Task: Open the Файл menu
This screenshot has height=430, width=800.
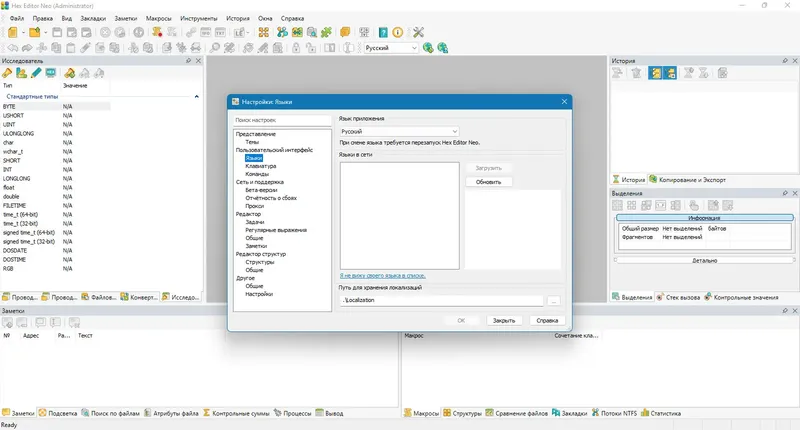Action: (x=17, y=18)
